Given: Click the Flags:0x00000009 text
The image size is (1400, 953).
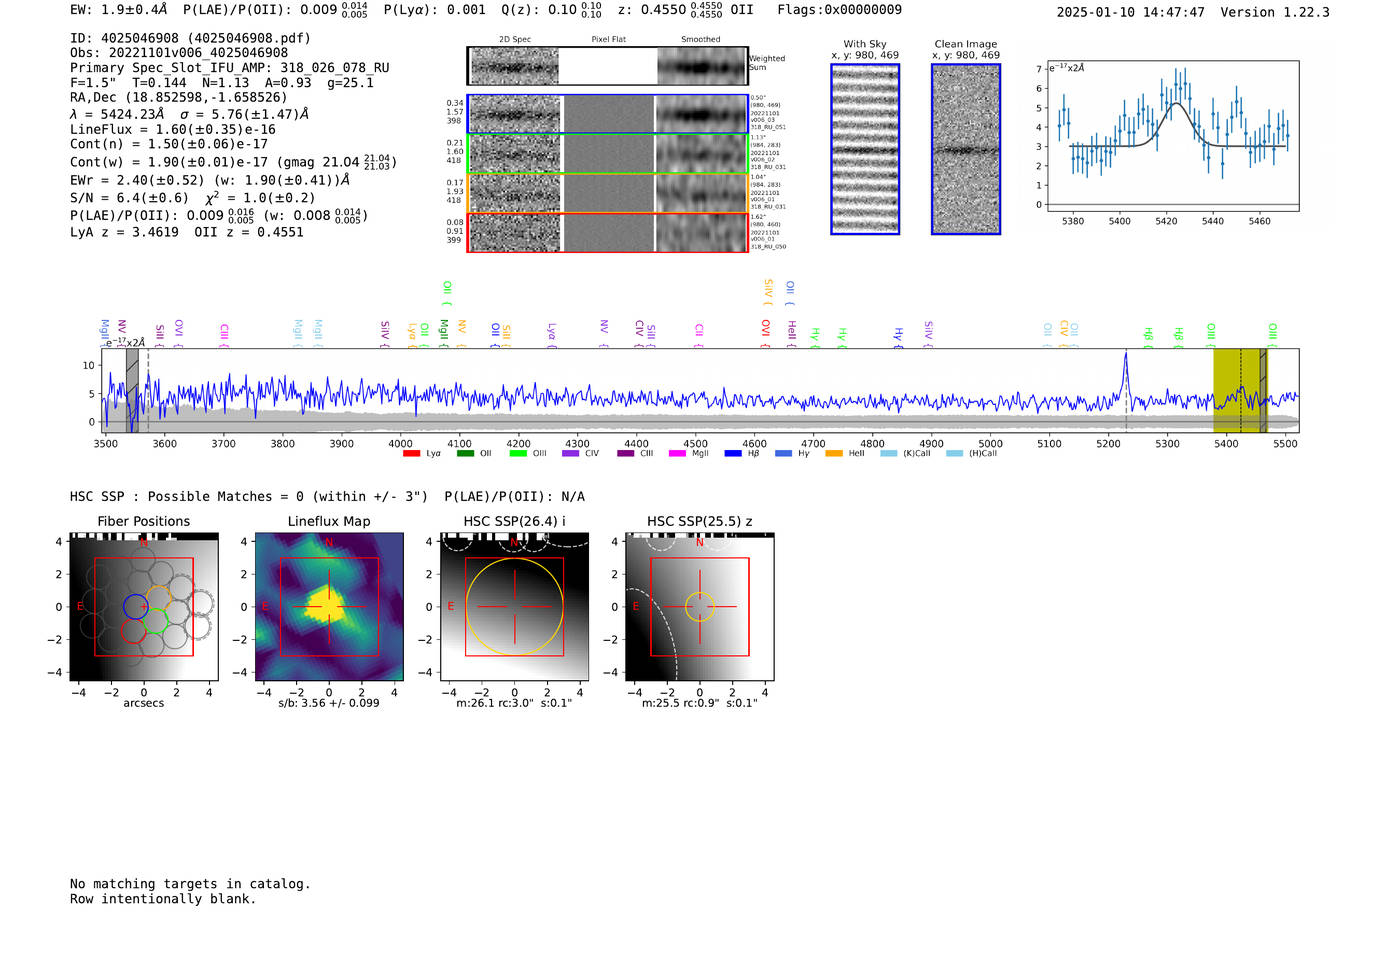Looking at the screenshot, I should pyautogui.click(x=840, y=10).
